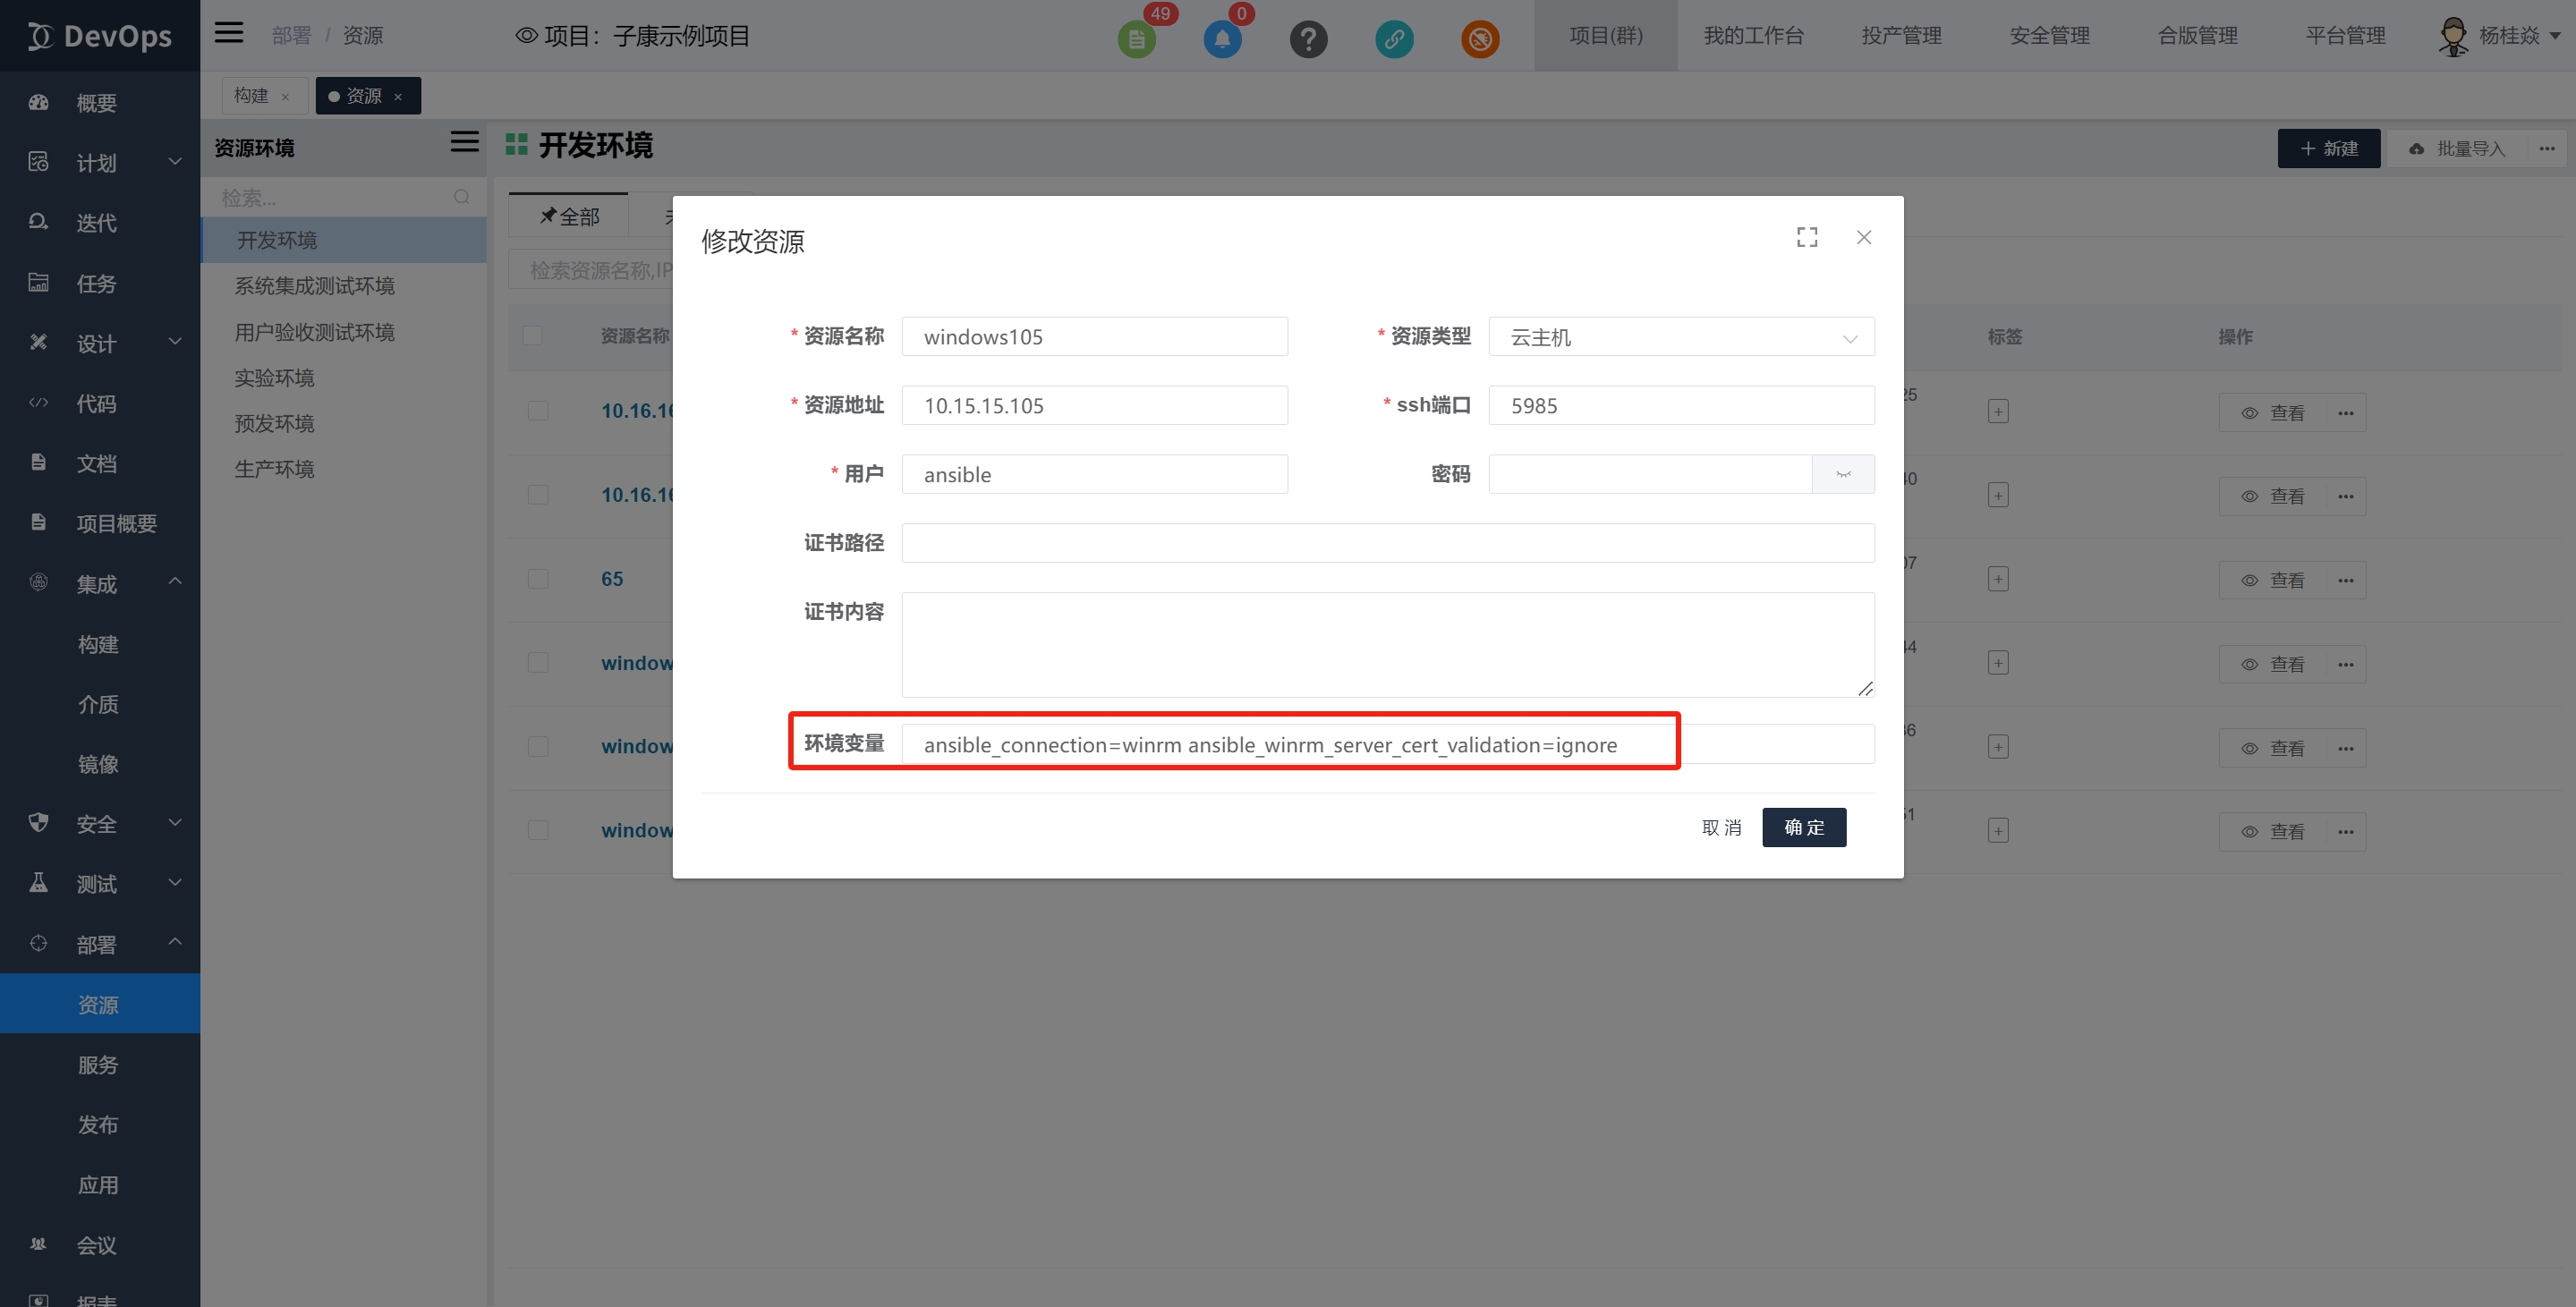Select 系统集成测试环境 in the environment list
2576x1307 pixels.
(x=314, y=286)
